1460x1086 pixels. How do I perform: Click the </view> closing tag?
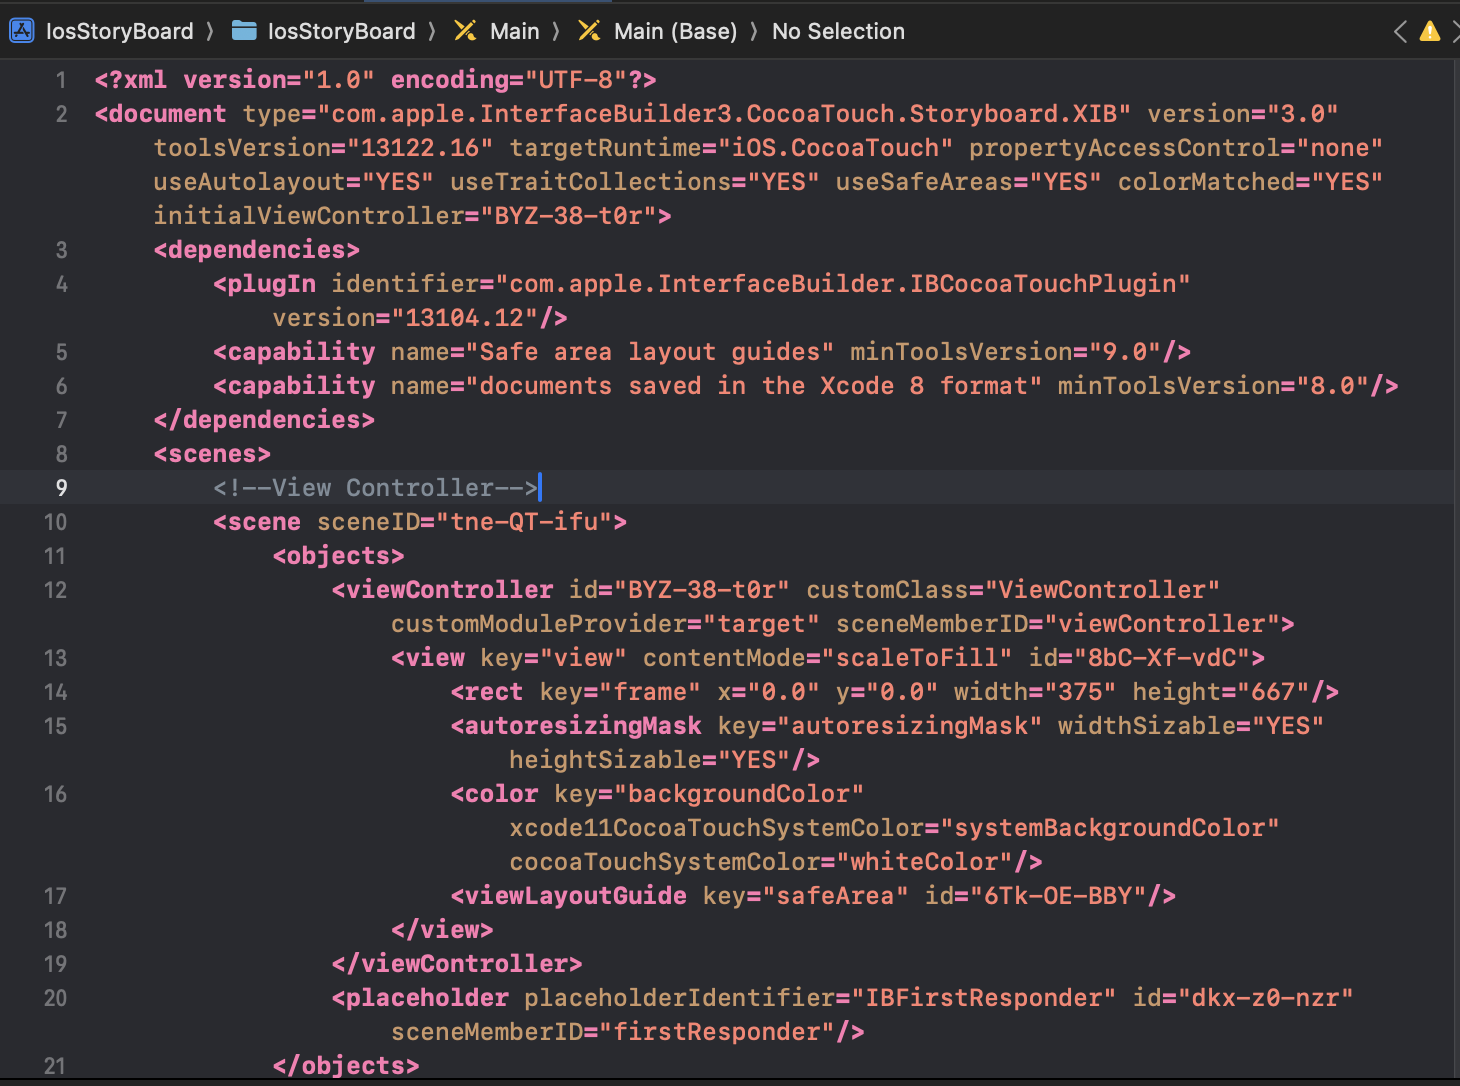click(442, 930)
